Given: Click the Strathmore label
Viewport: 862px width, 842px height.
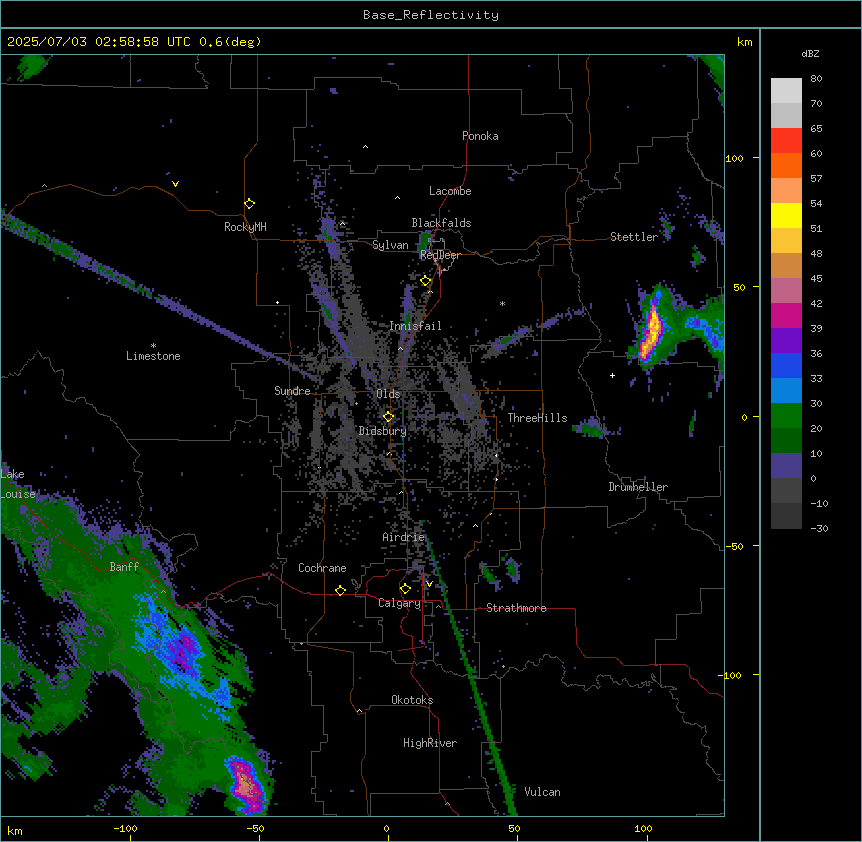Looking at the screenshot, I should point(517,608).
